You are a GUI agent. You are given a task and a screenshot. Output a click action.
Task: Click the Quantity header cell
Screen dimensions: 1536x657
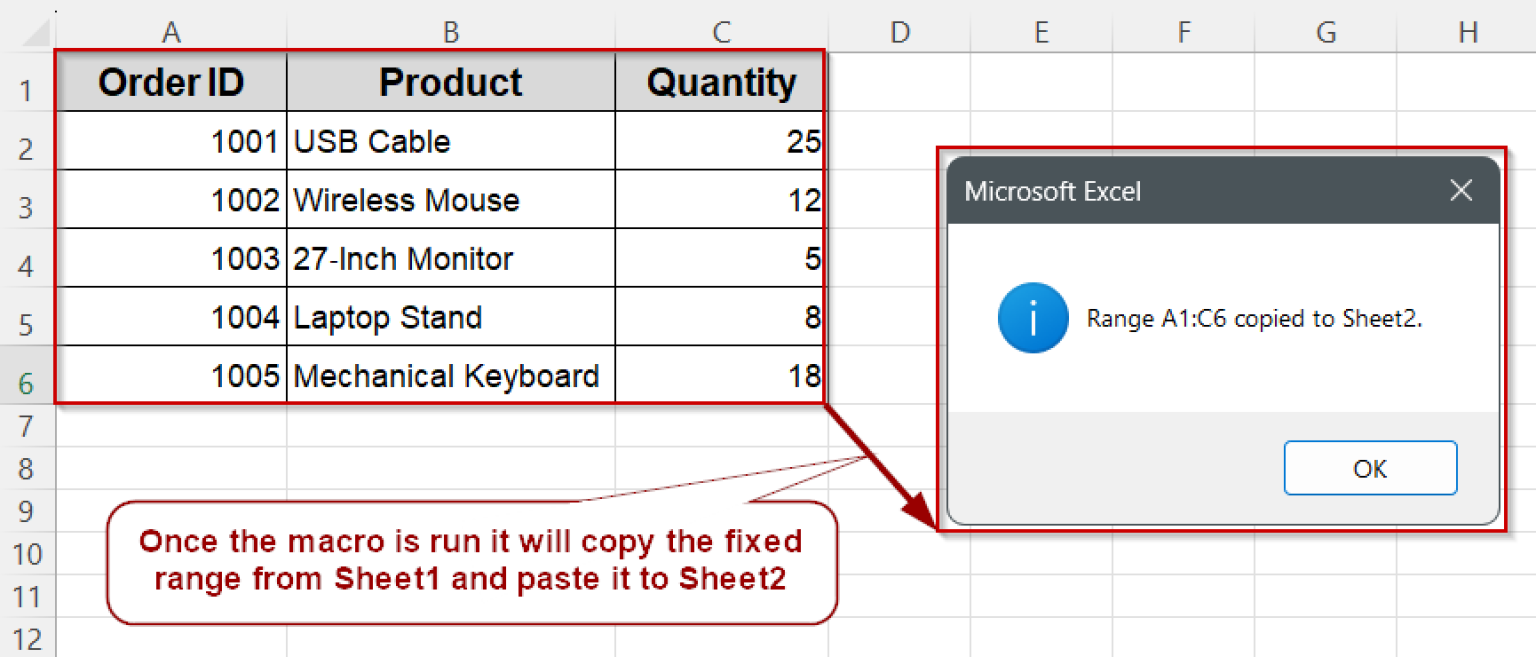point(721,83)
